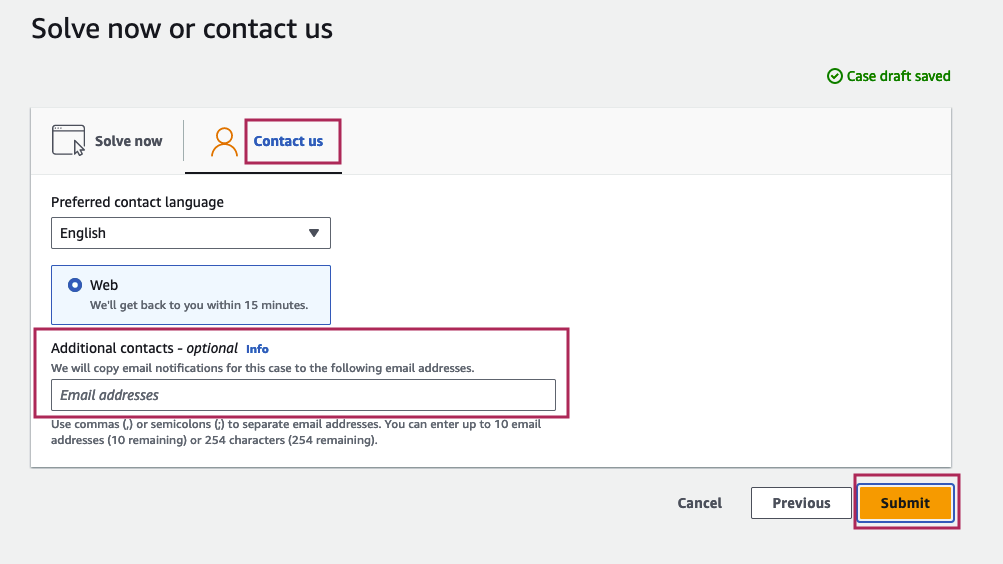Click the Additional contacts optional label

[x=145, y=349]
